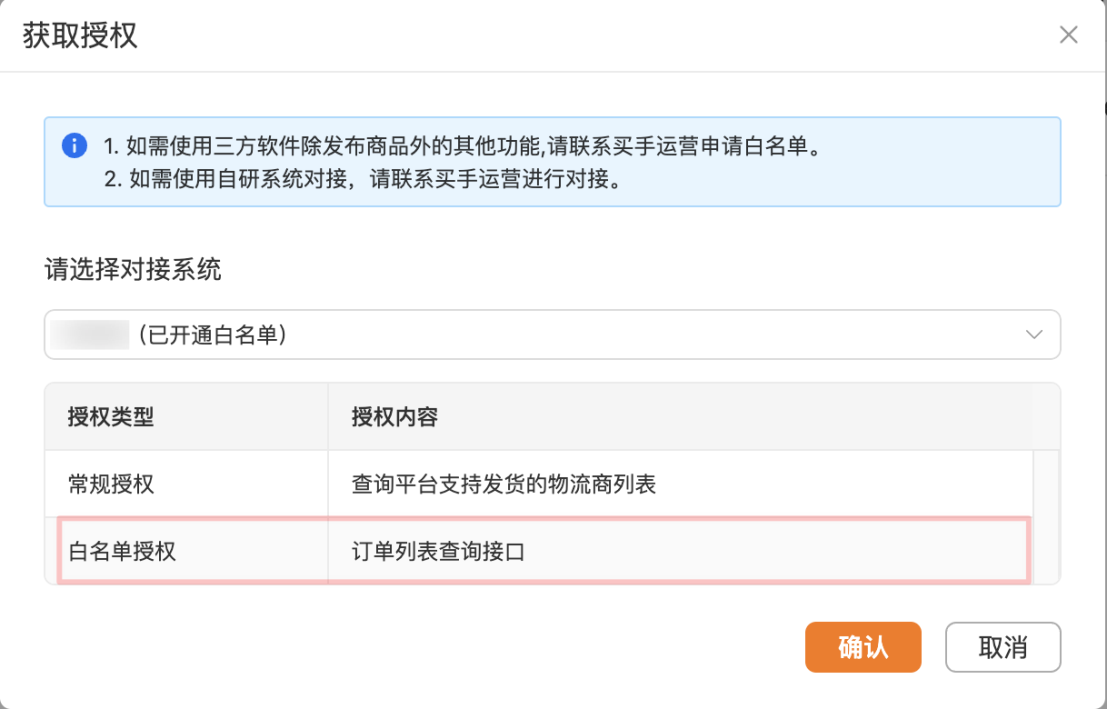Click the 授权类型 column header

coord(111,417)
